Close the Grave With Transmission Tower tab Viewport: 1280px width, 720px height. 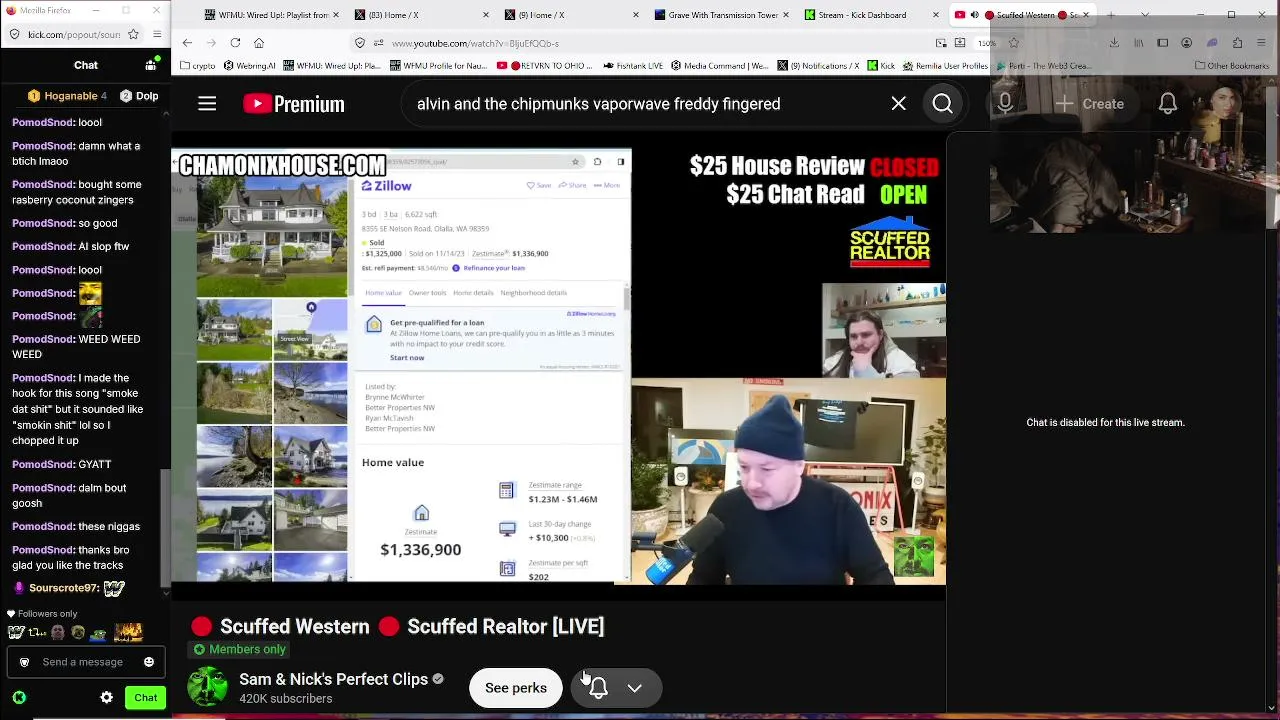coord(785,15)
